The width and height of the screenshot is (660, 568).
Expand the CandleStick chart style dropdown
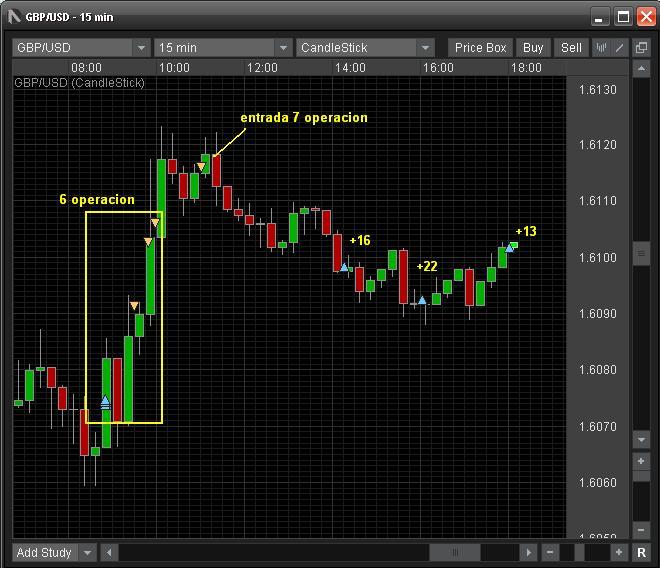425,47
